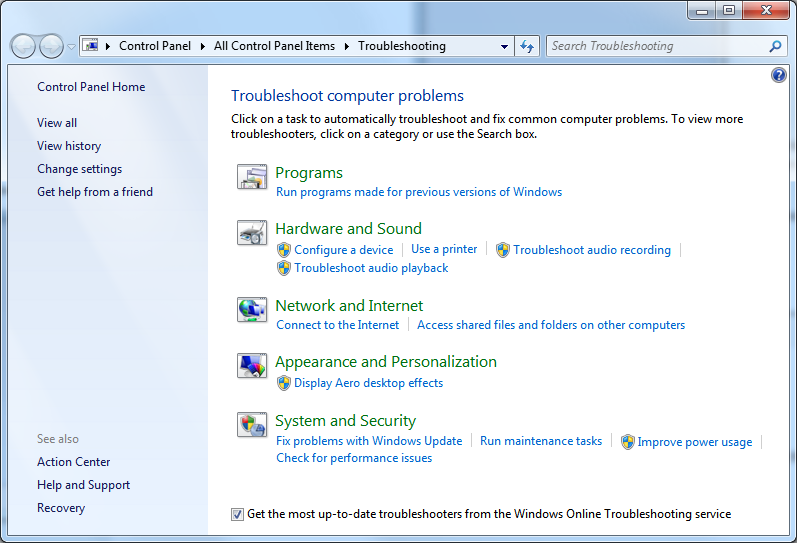
Task: Click the Control Panel icon in address bar
Action: (90, 46)
